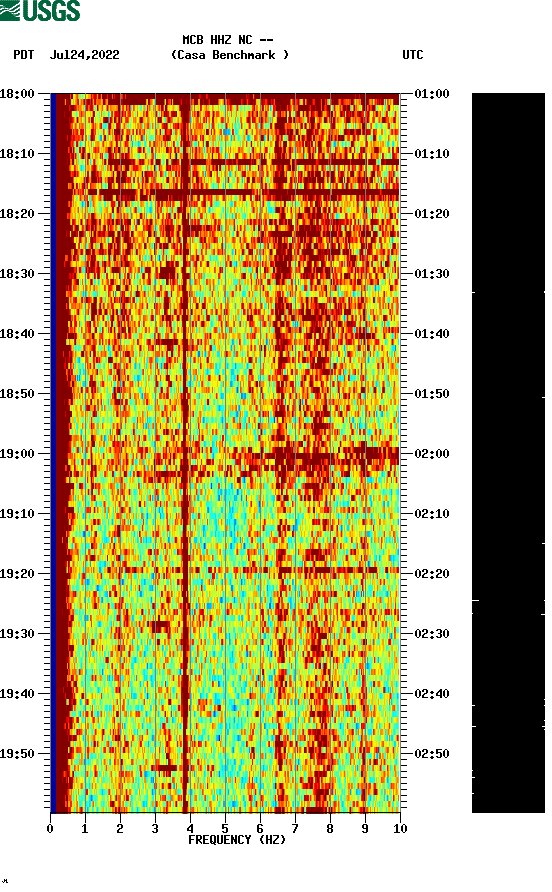Click the 19:40 PDT time label
This screenshot has width=552, height=892.
pos(17,694)
